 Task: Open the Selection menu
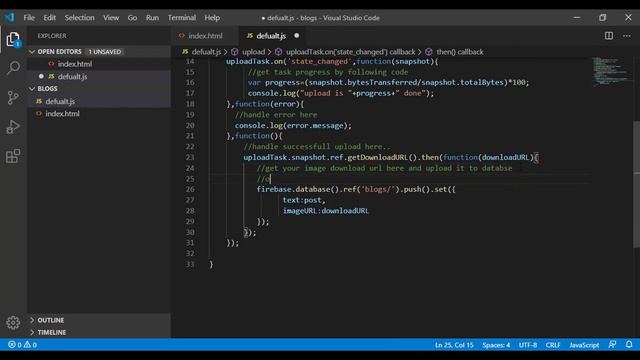[79, 18]
